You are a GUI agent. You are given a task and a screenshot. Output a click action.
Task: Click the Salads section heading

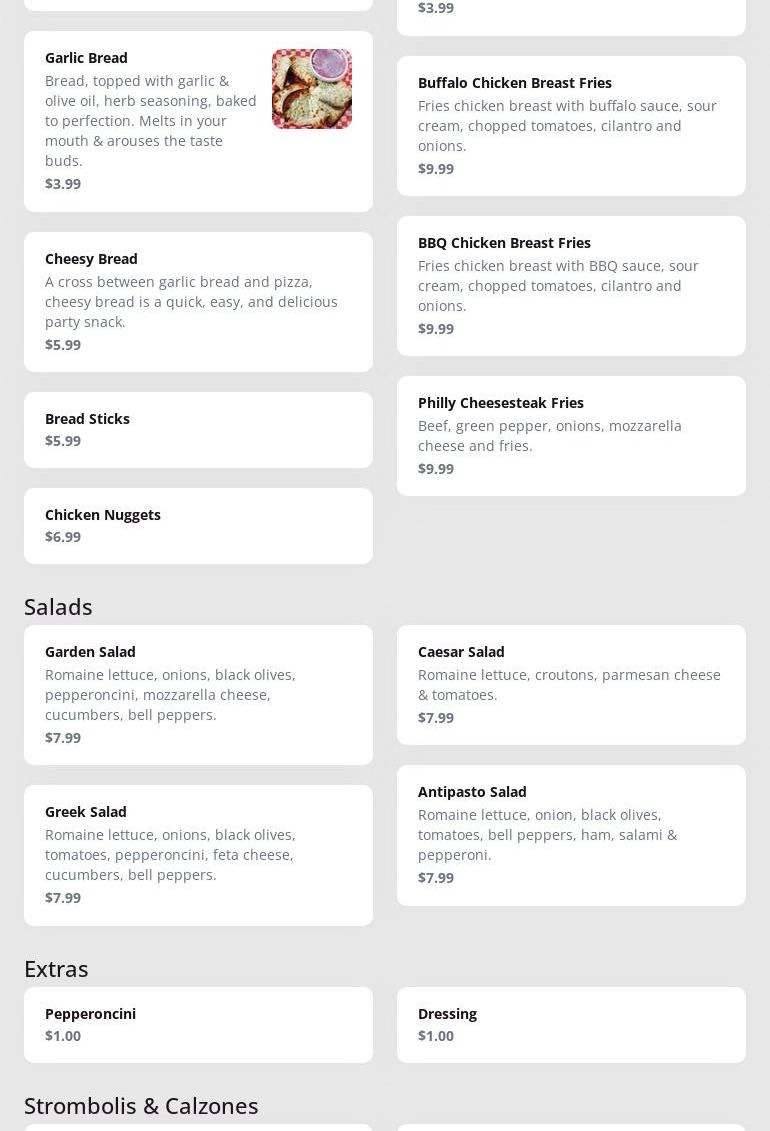point(58,607)
